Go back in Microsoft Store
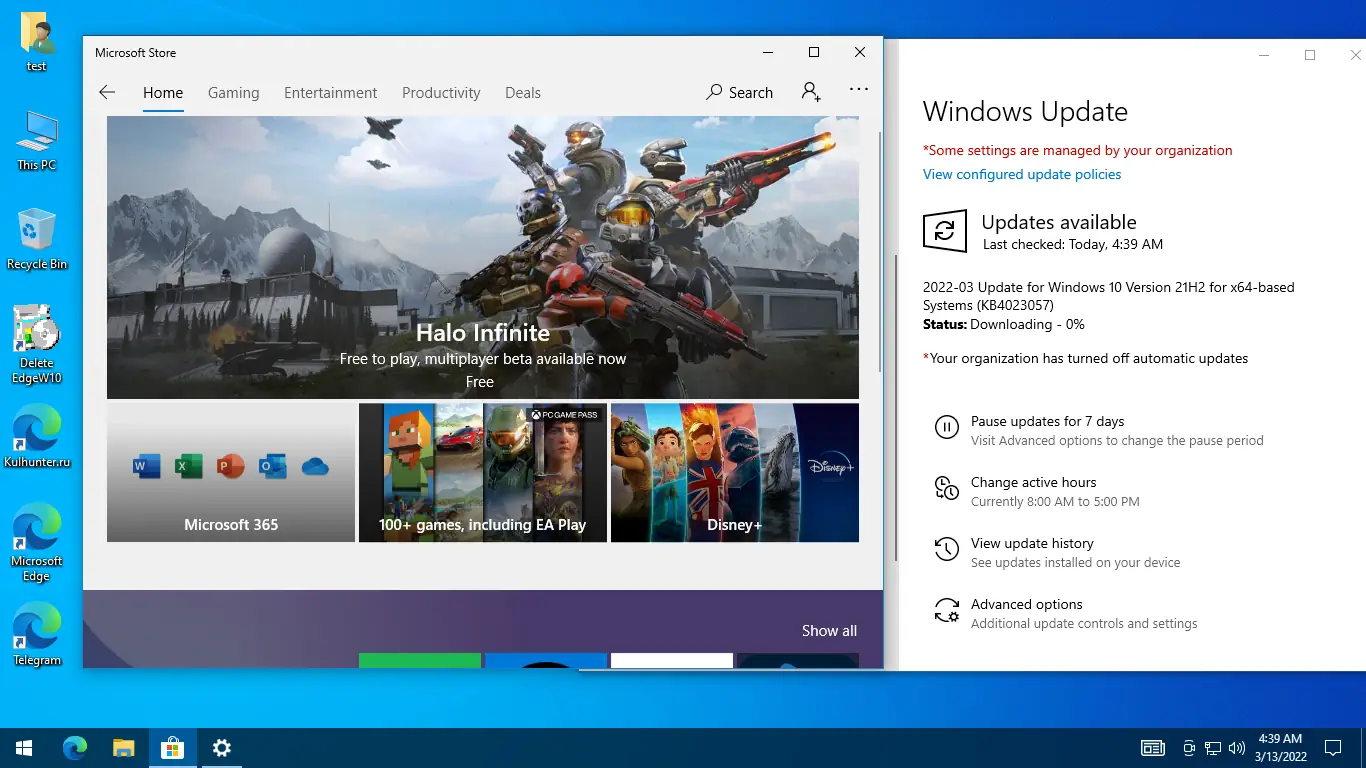This screenshot has width=1366, height=768. pyautogui.click(x=107, y=92)
